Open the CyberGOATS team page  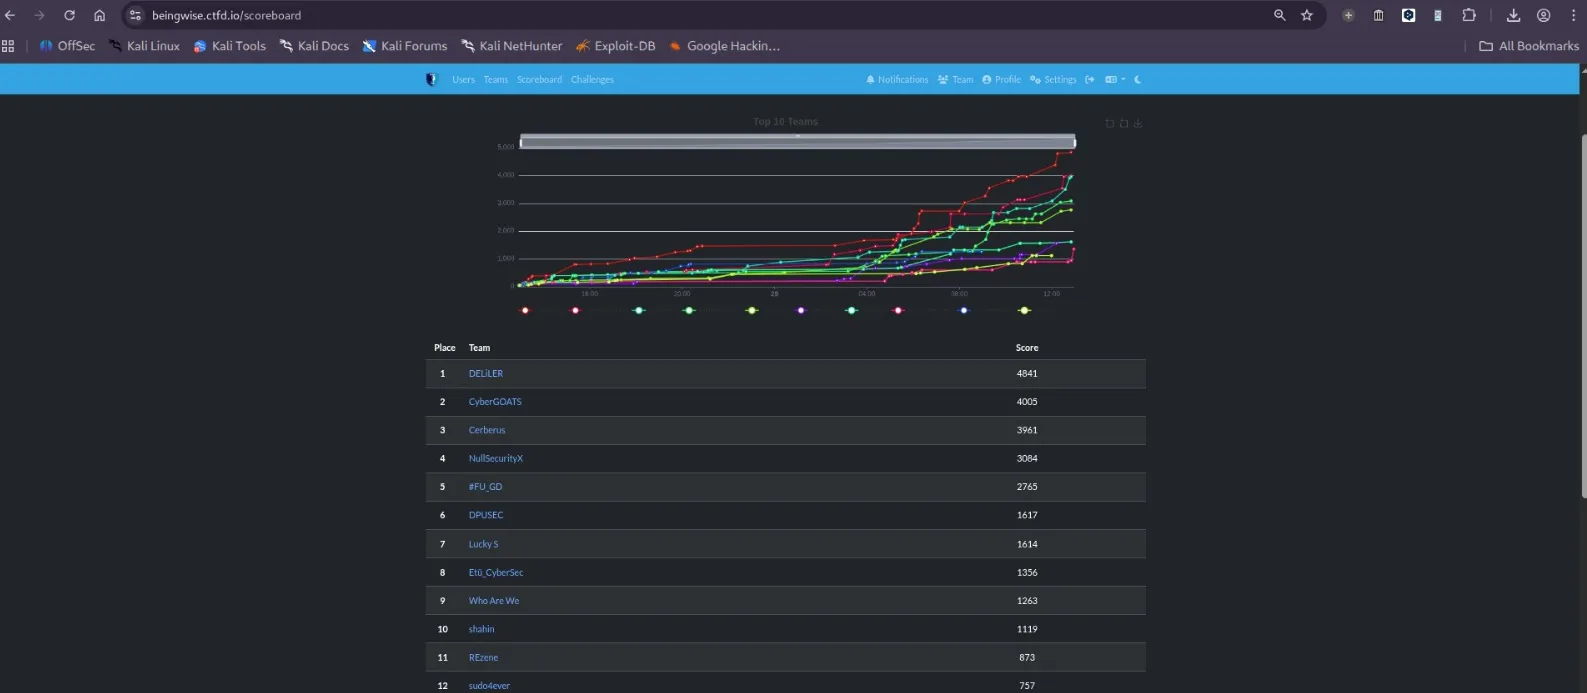tap(495, 401)
